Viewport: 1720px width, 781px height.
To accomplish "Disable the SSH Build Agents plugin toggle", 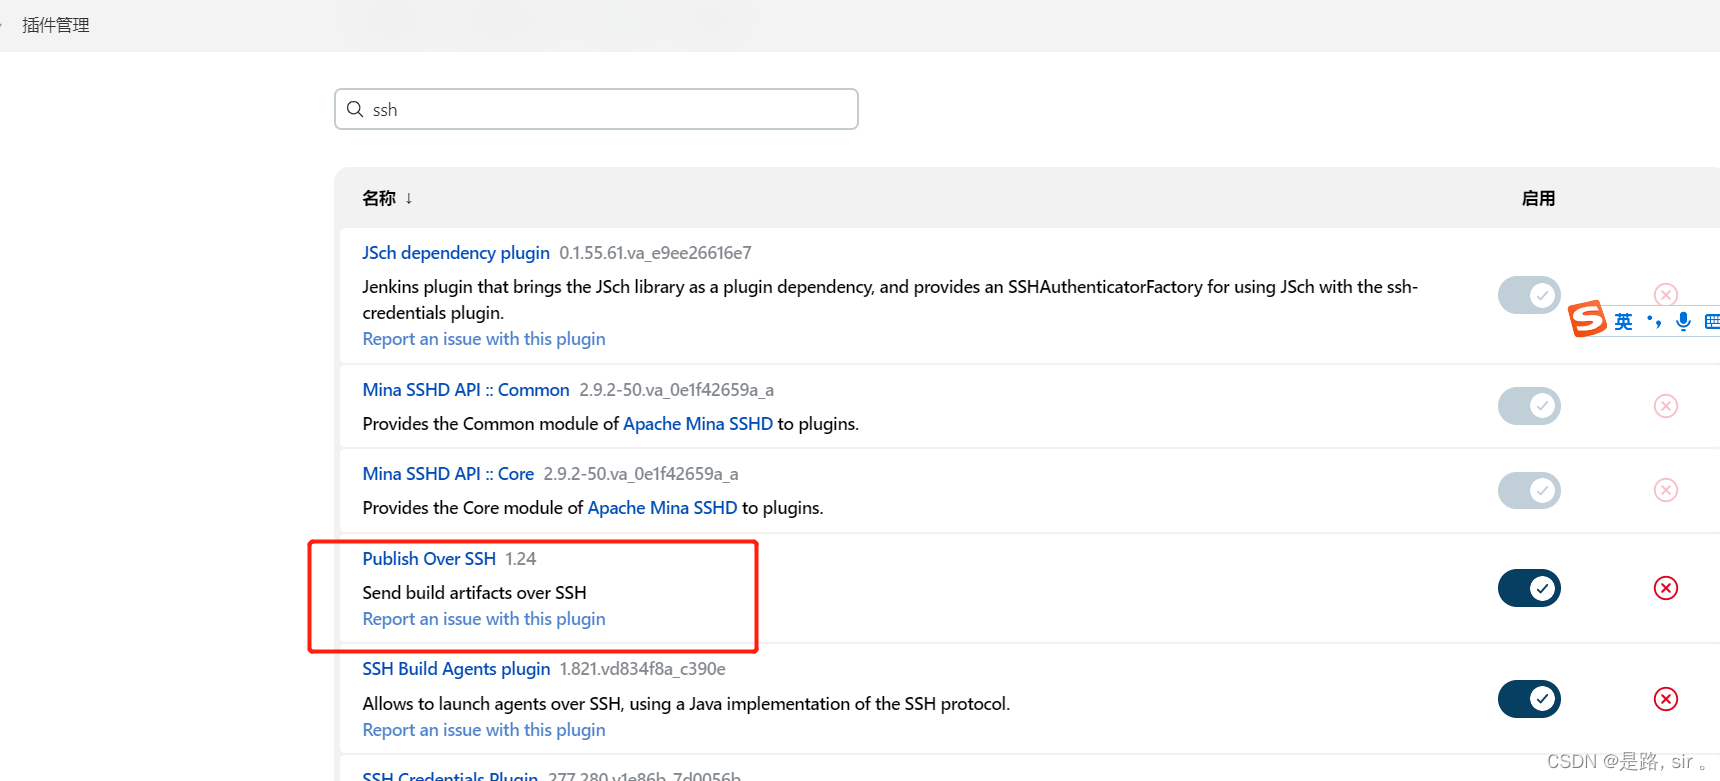I will coord(1529,699).
